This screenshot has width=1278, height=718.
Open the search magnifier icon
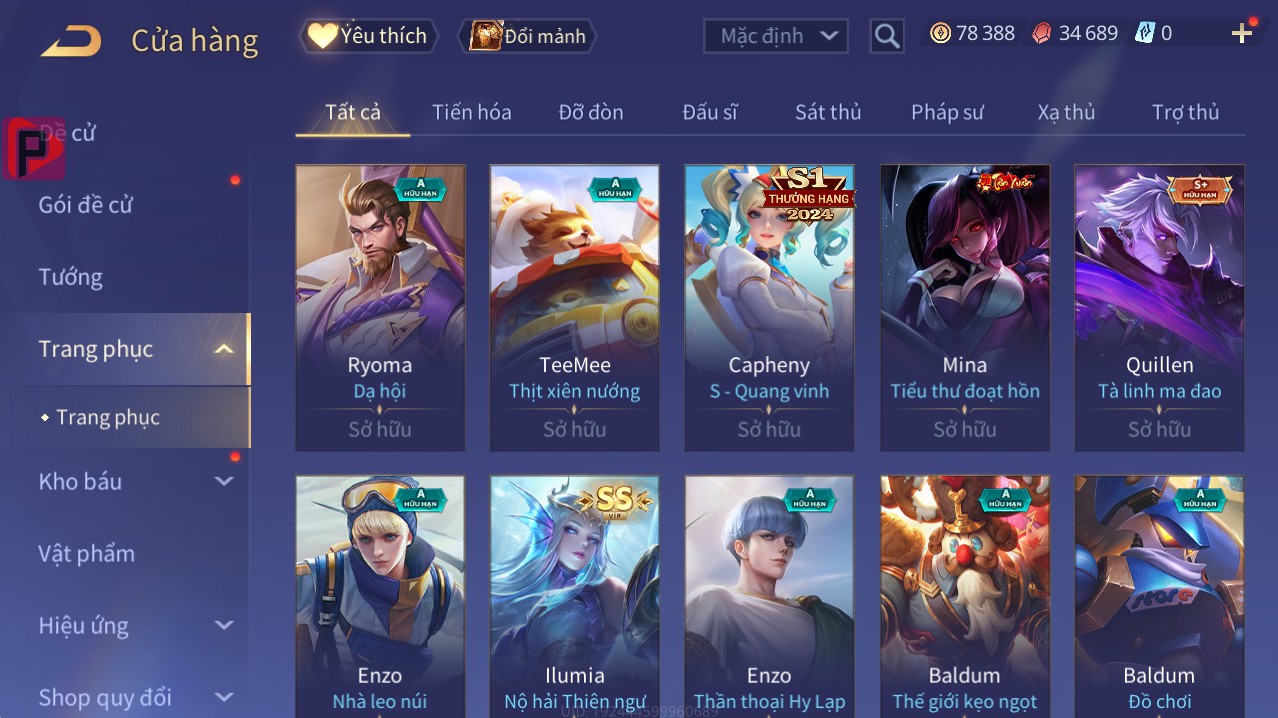pyautogui.click(x=887, y=36)
